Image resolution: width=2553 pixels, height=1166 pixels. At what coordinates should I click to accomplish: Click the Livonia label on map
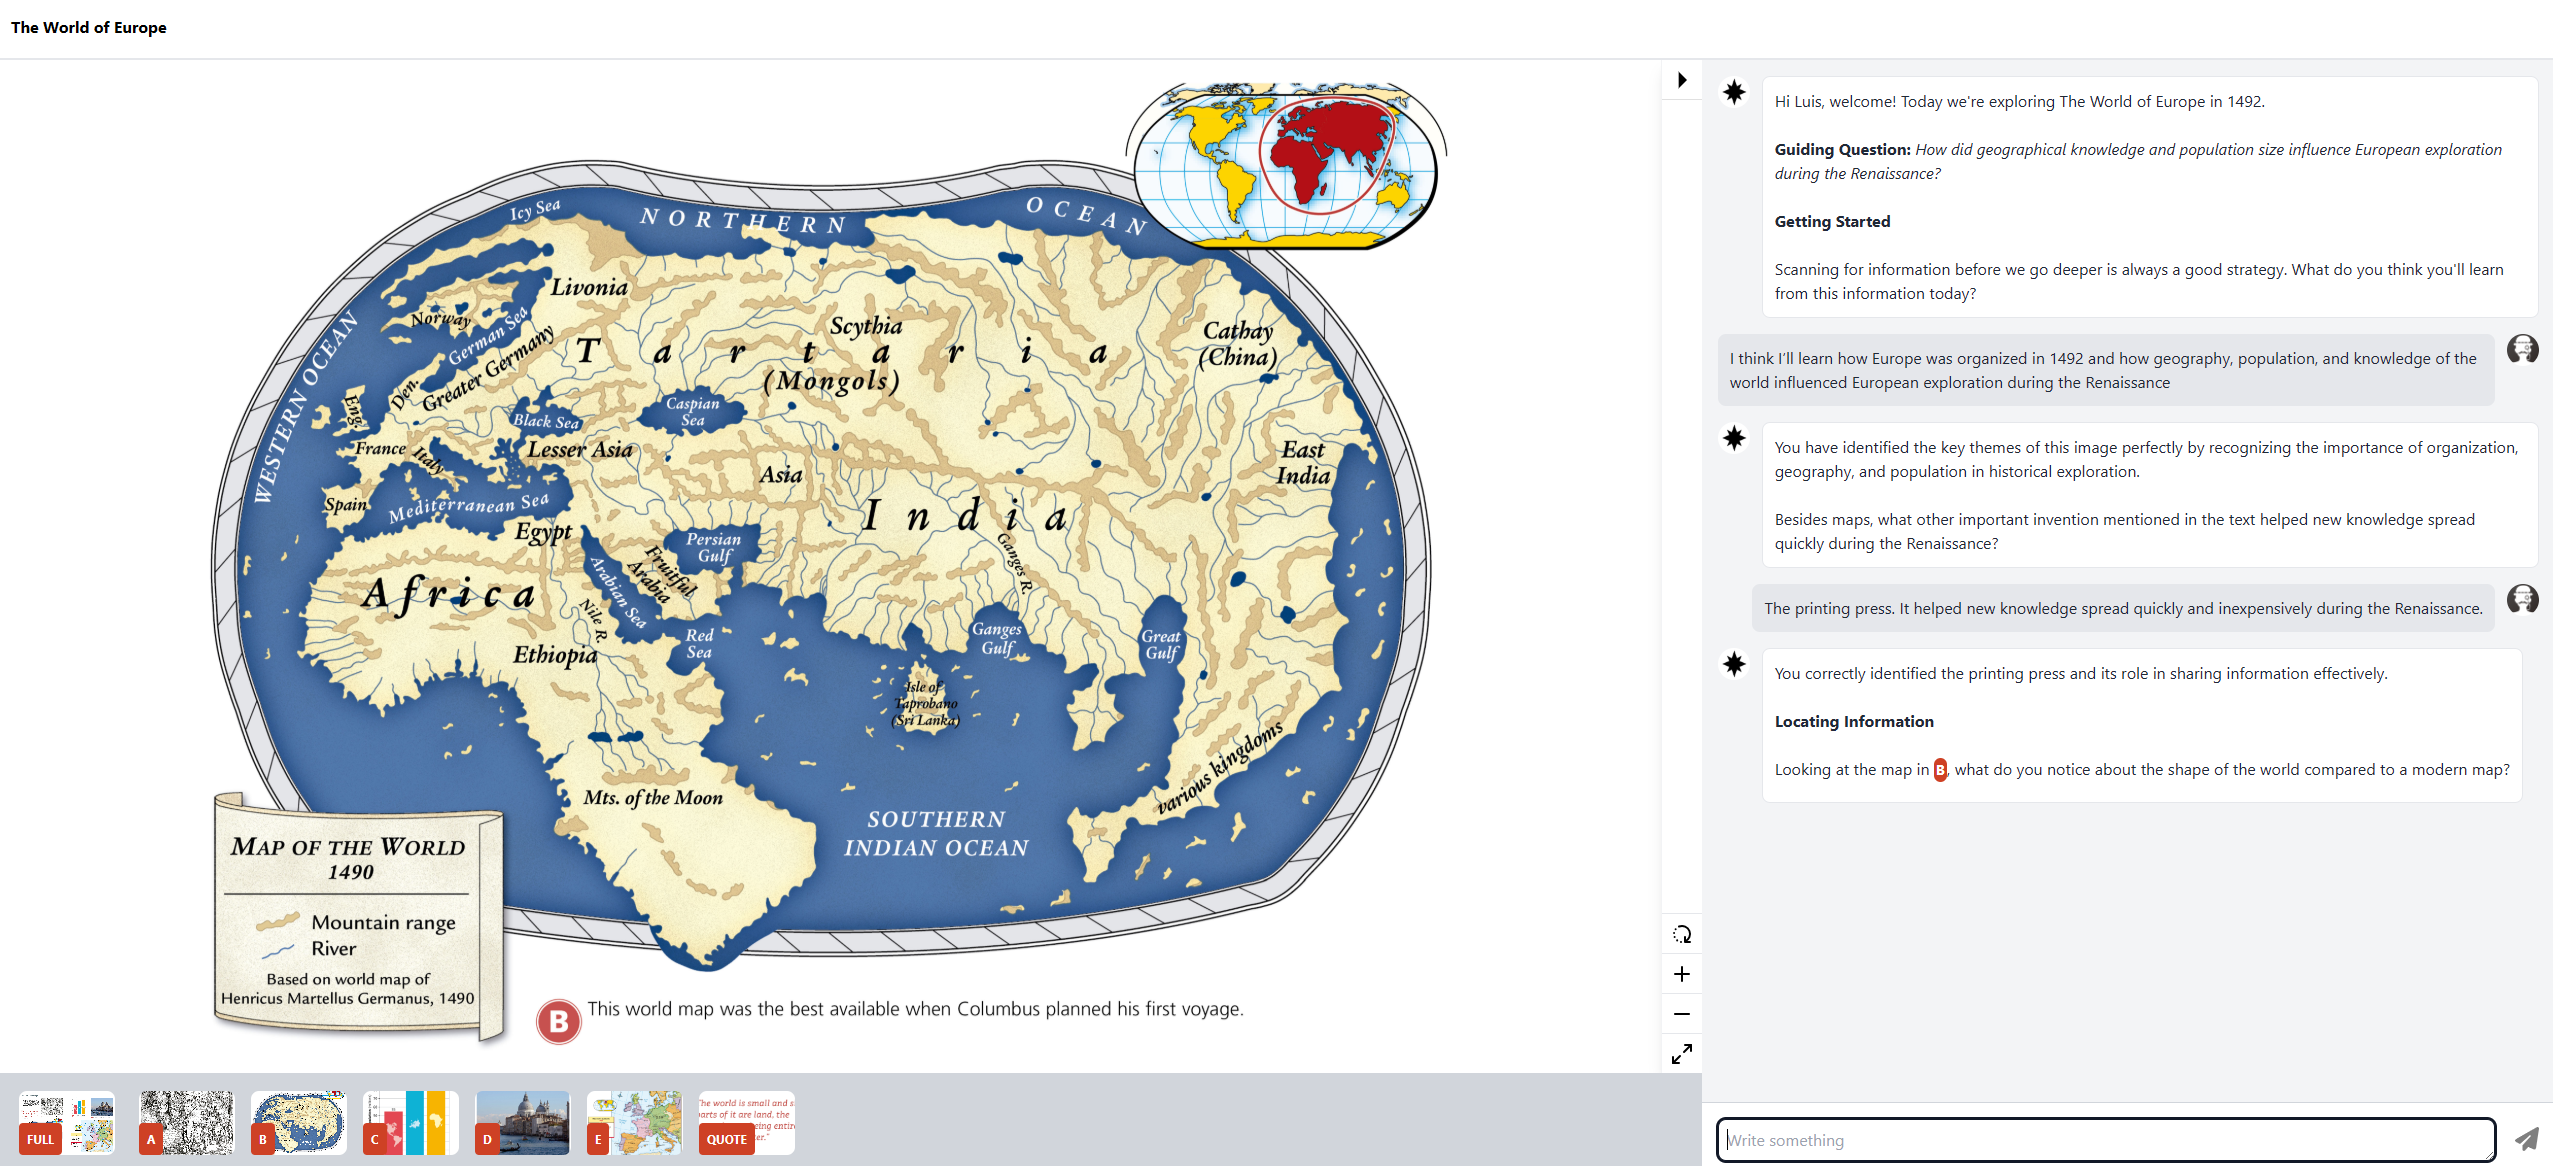(589, 288)
